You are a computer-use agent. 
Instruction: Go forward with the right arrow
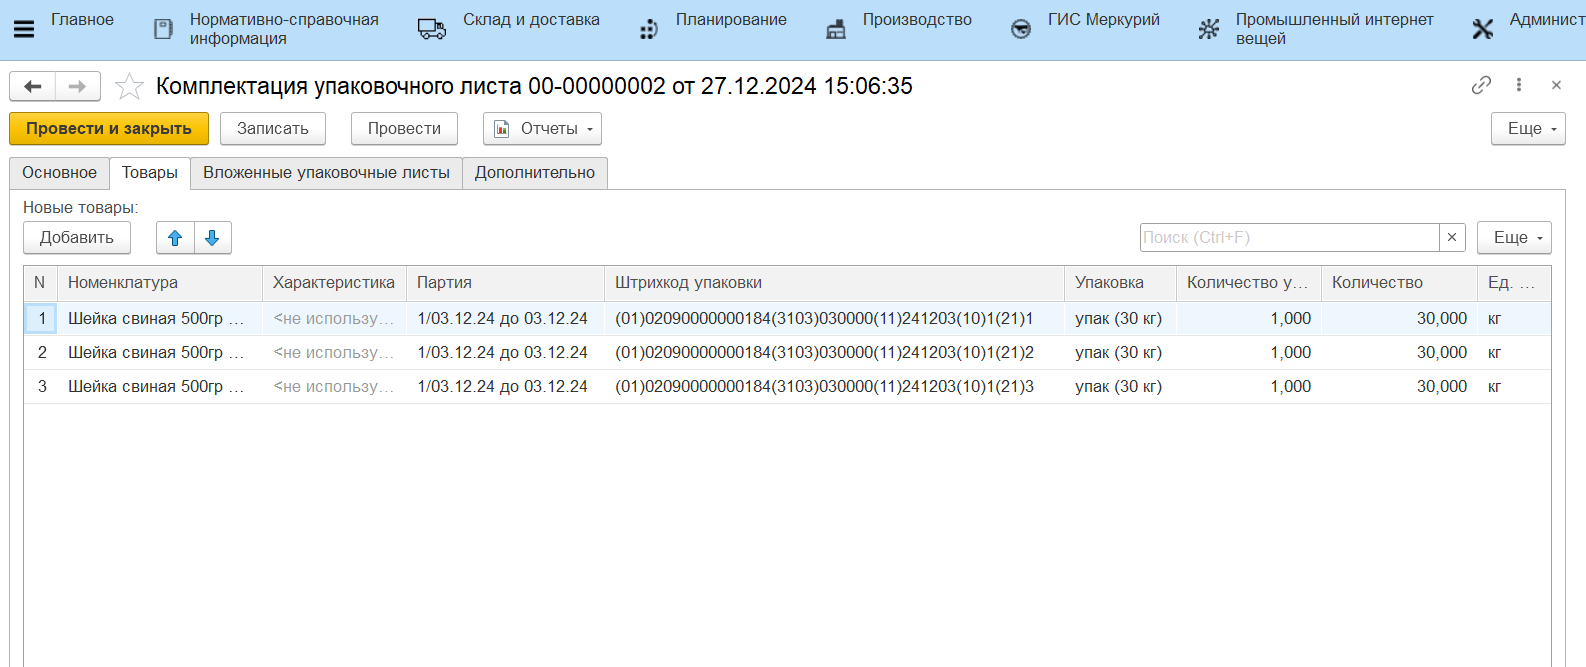tap(77, 87)
